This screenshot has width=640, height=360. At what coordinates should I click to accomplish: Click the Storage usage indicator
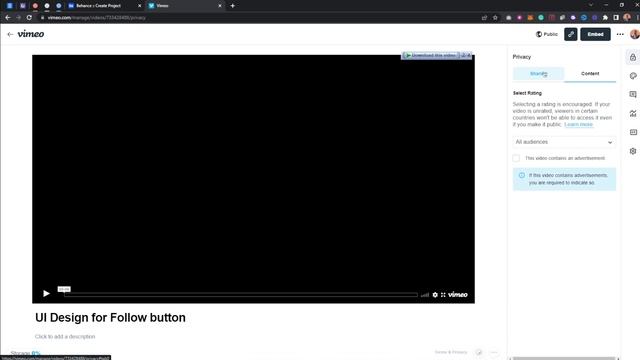25,353
